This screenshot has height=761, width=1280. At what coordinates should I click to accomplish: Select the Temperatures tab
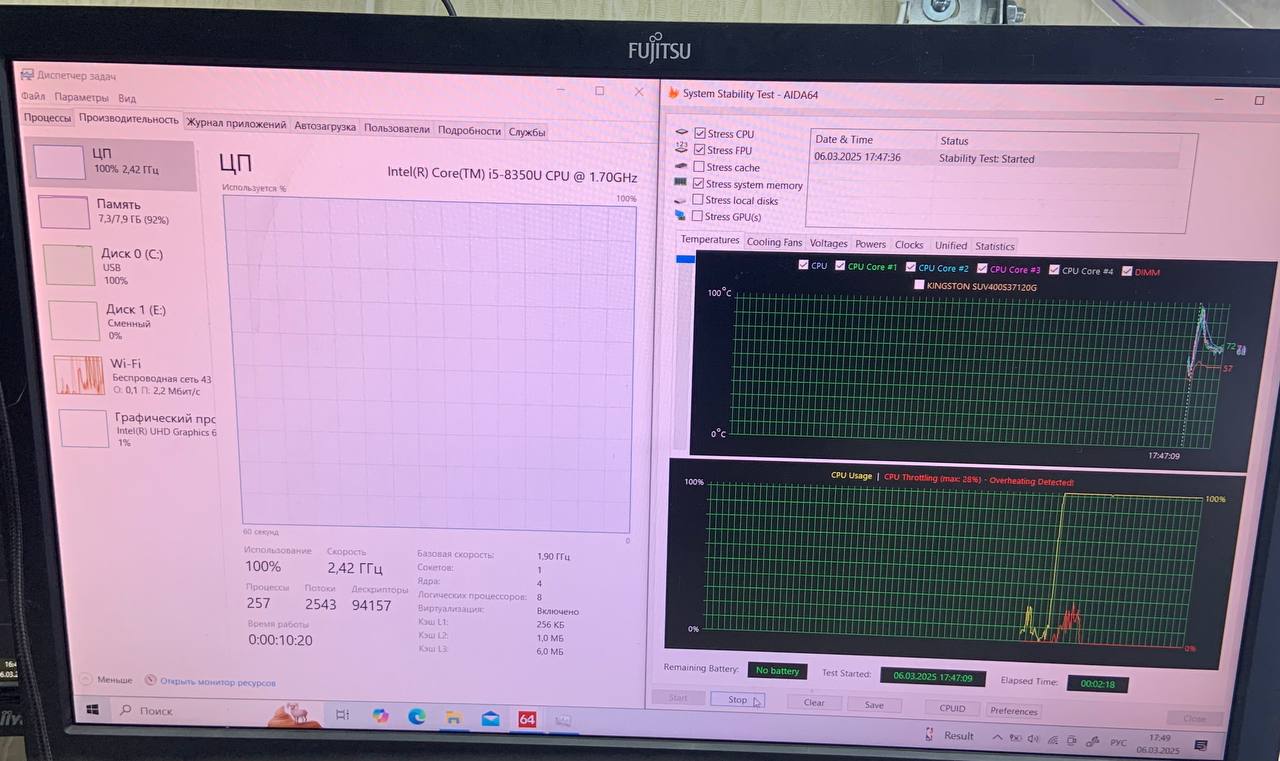(x=710, y=240)
